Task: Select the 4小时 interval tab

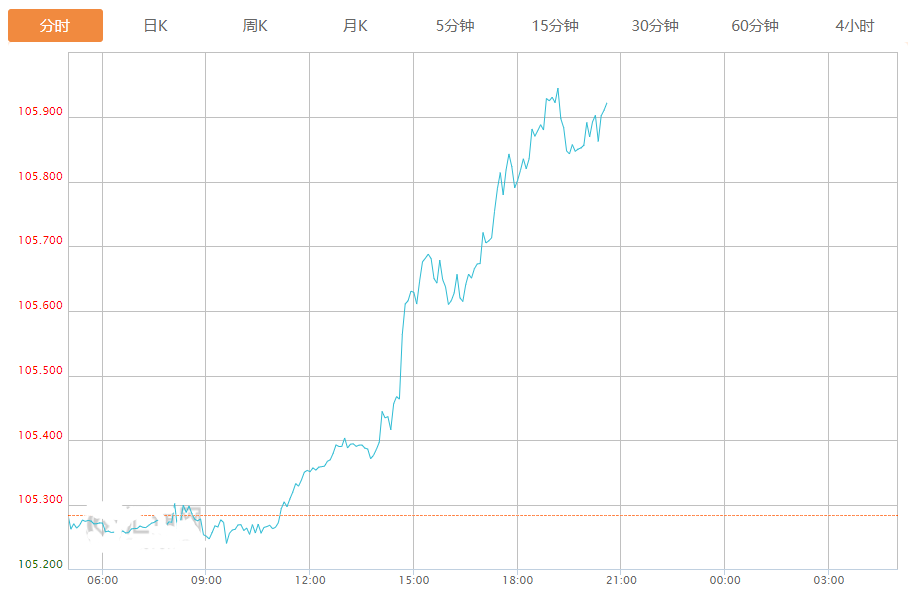Action: pyautogui.click(x=855, y=26)
